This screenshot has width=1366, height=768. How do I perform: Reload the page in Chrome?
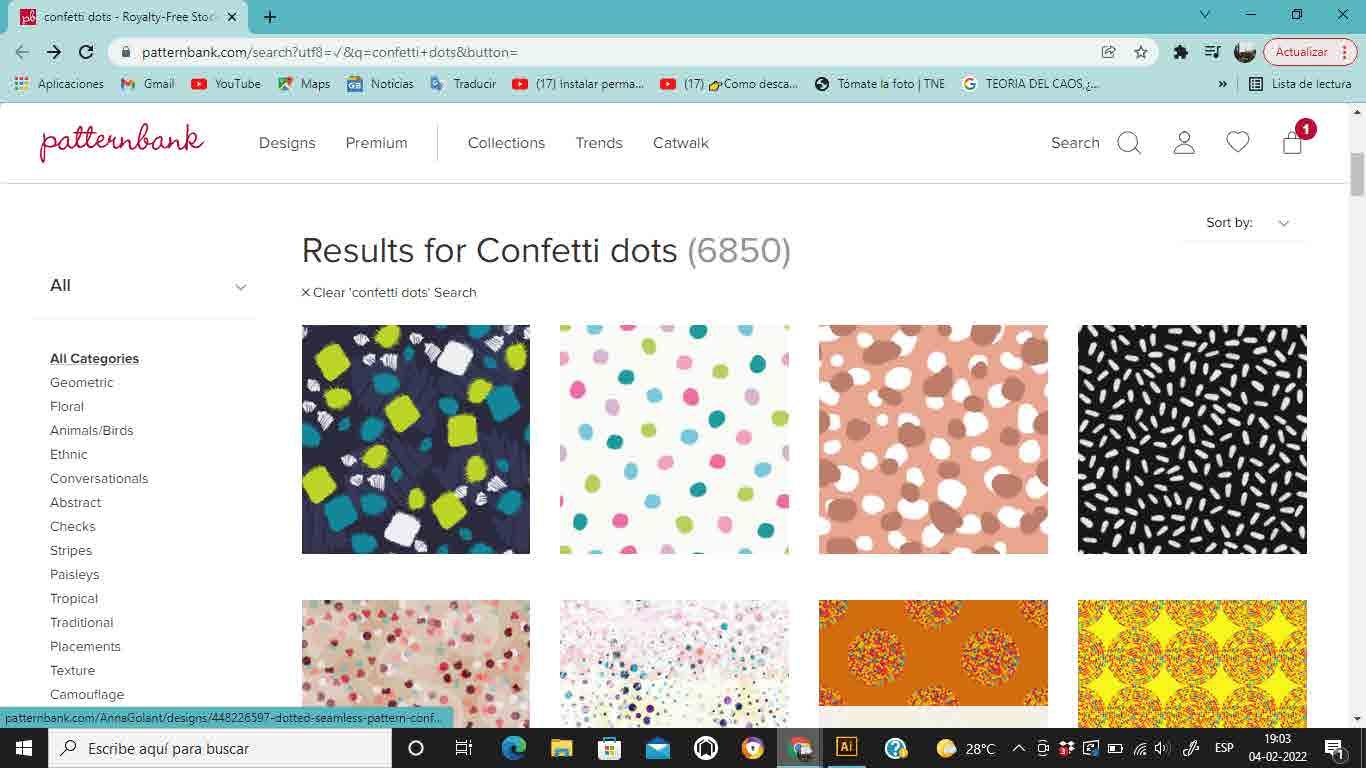tap(86, 52)
